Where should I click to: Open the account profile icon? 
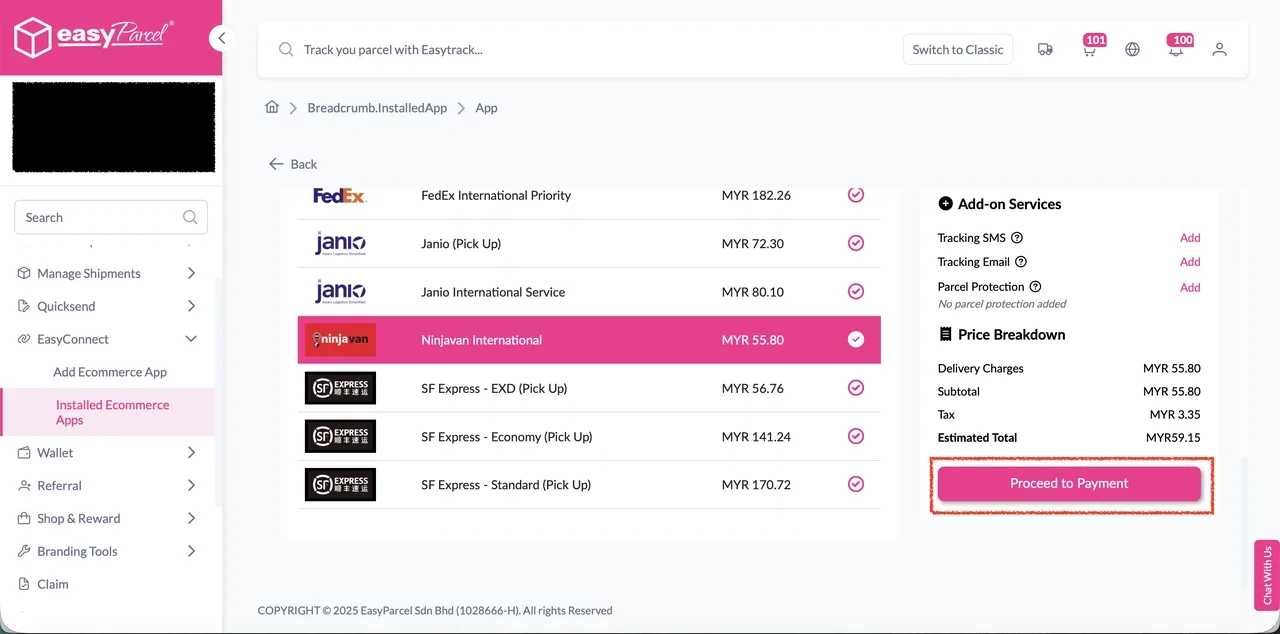click(x=1219, y=48)
